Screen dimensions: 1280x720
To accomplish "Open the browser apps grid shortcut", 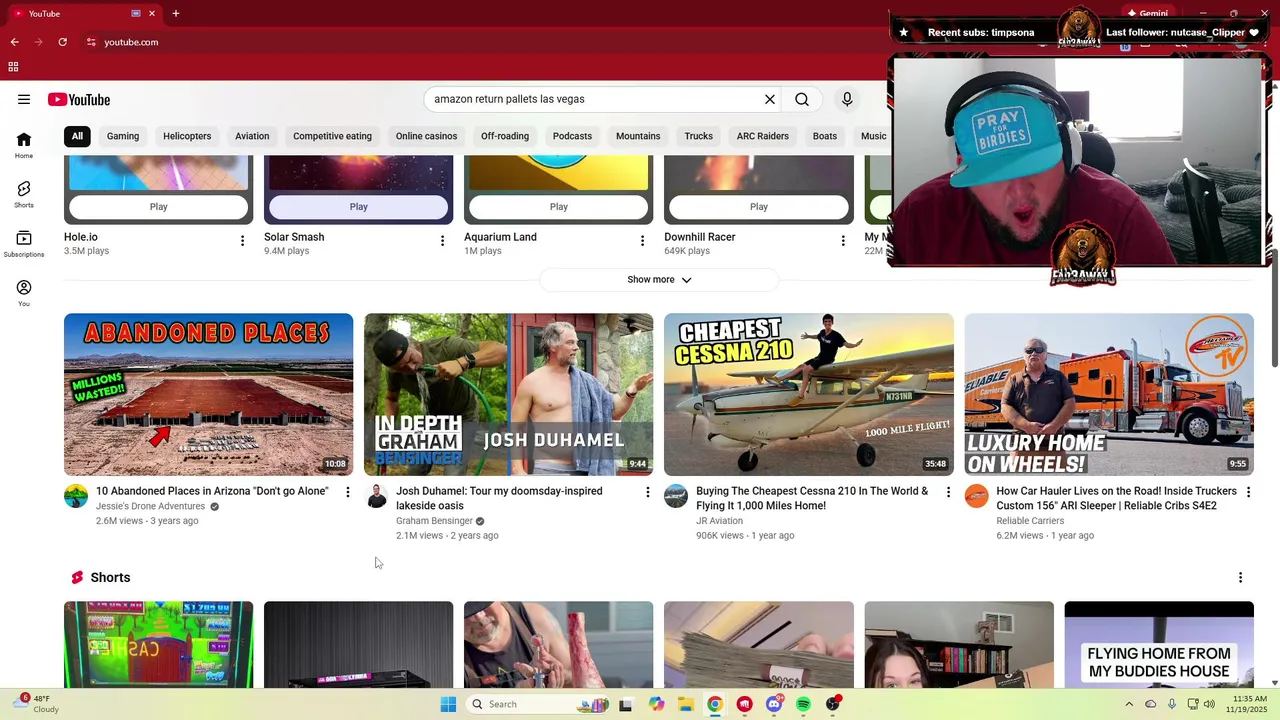I will tap(13, 67).
